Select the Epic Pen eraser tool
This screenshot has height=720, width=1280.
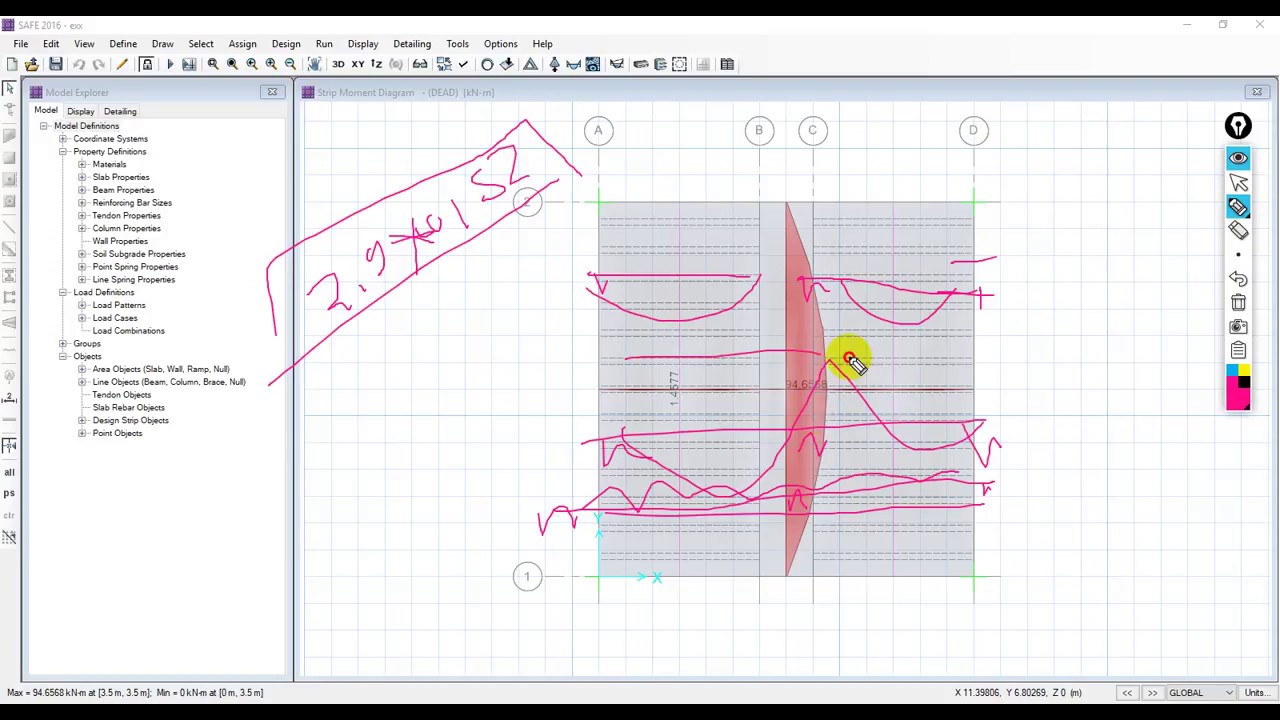[1238, 231]
